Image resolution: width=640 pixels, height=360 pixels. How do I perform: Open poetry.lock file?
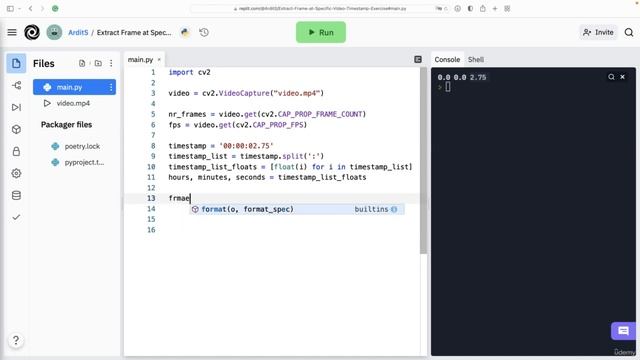point(82,146)
